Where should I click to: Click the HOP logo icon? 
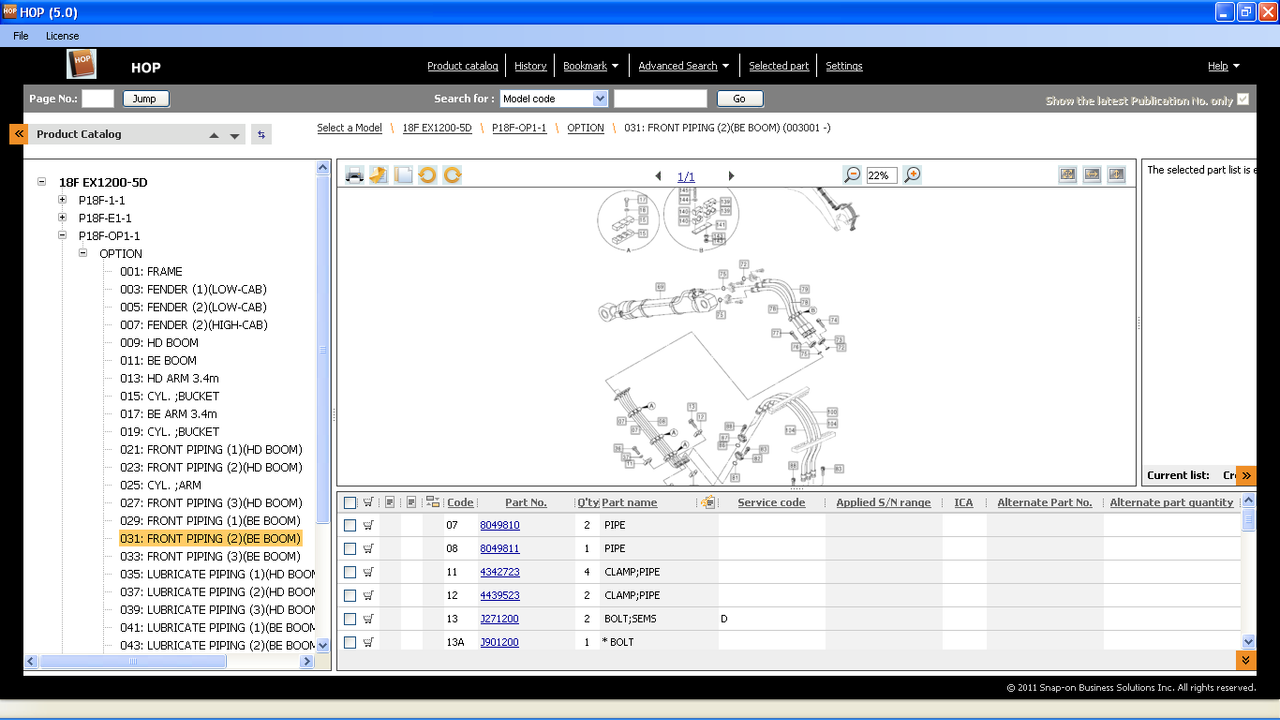(x=82, y=65)
